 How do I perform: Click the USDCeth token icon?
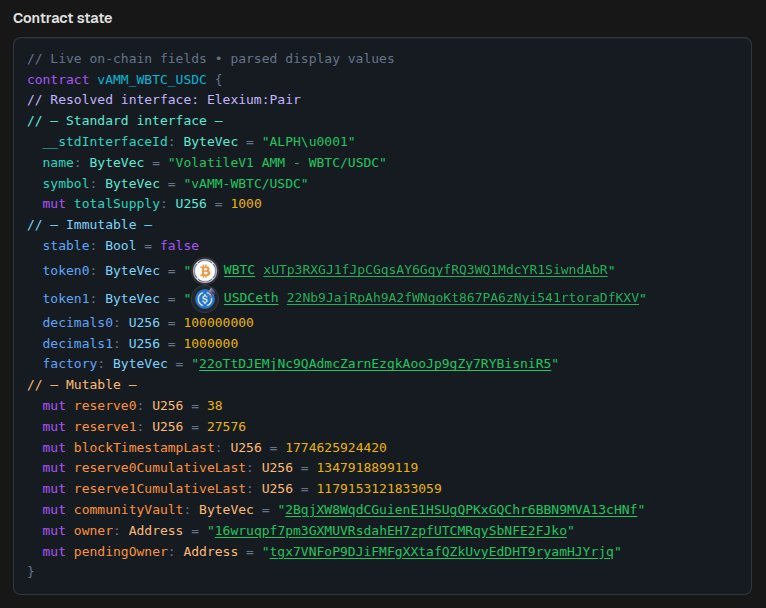tap(205, 298)
